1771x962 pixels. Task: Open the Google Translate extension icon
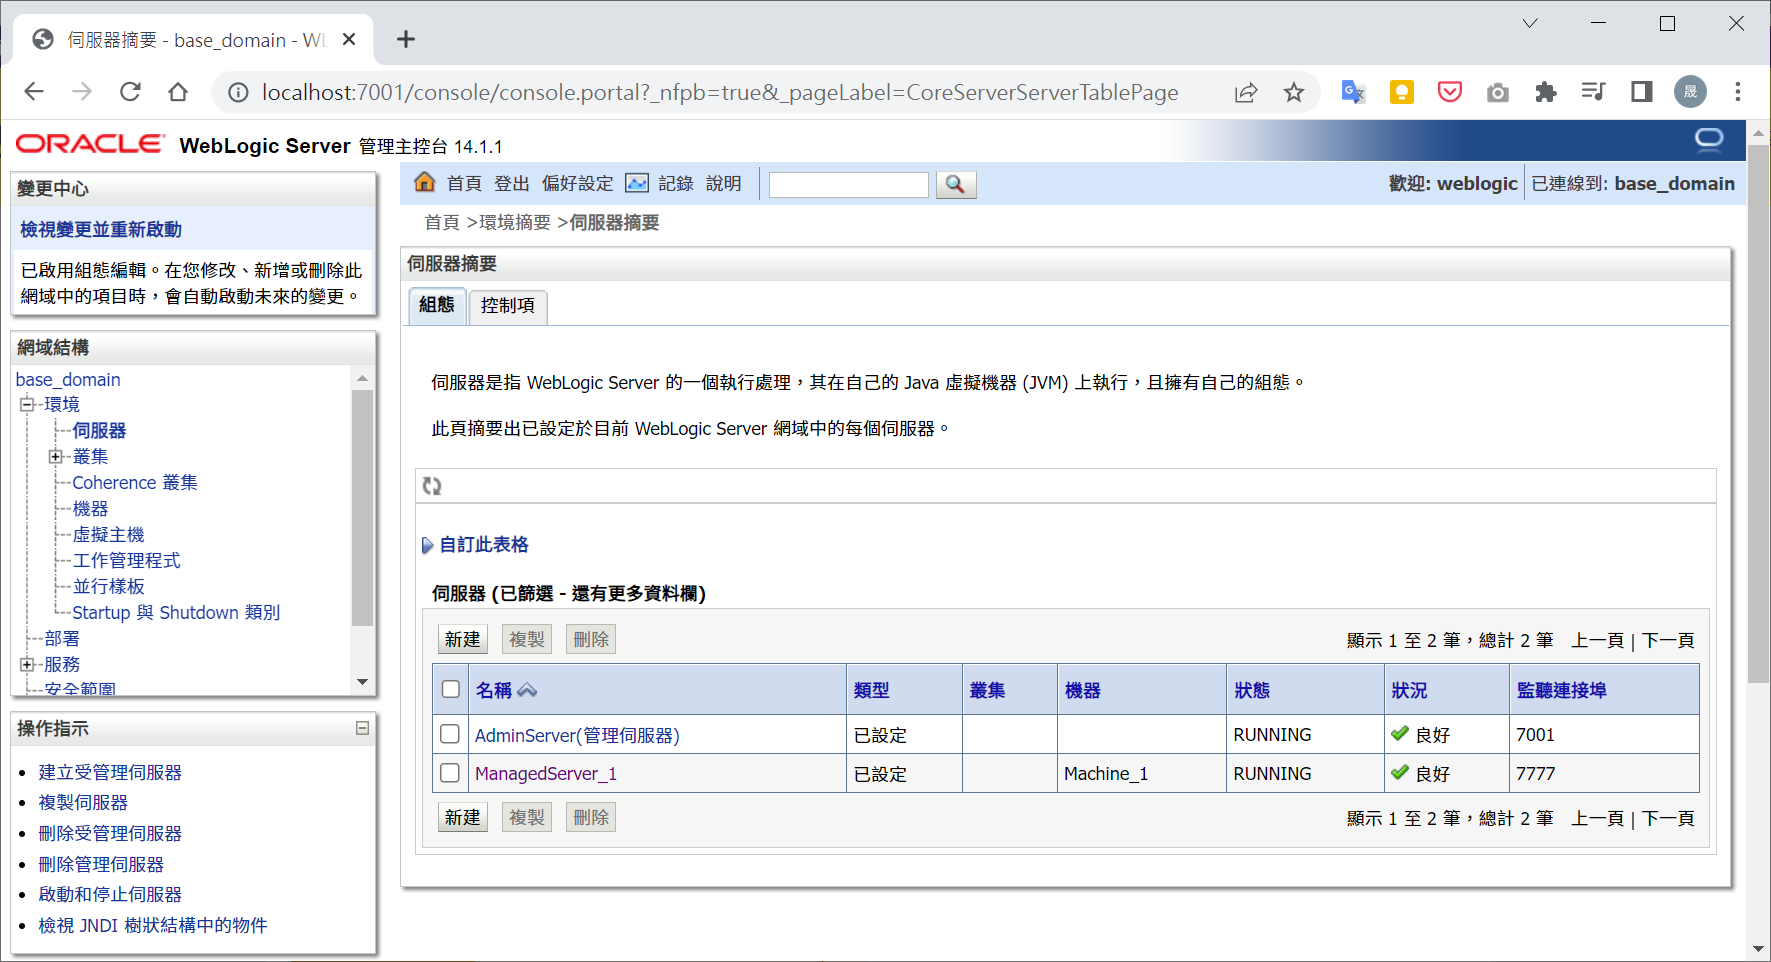click(x=1353, y=92)
